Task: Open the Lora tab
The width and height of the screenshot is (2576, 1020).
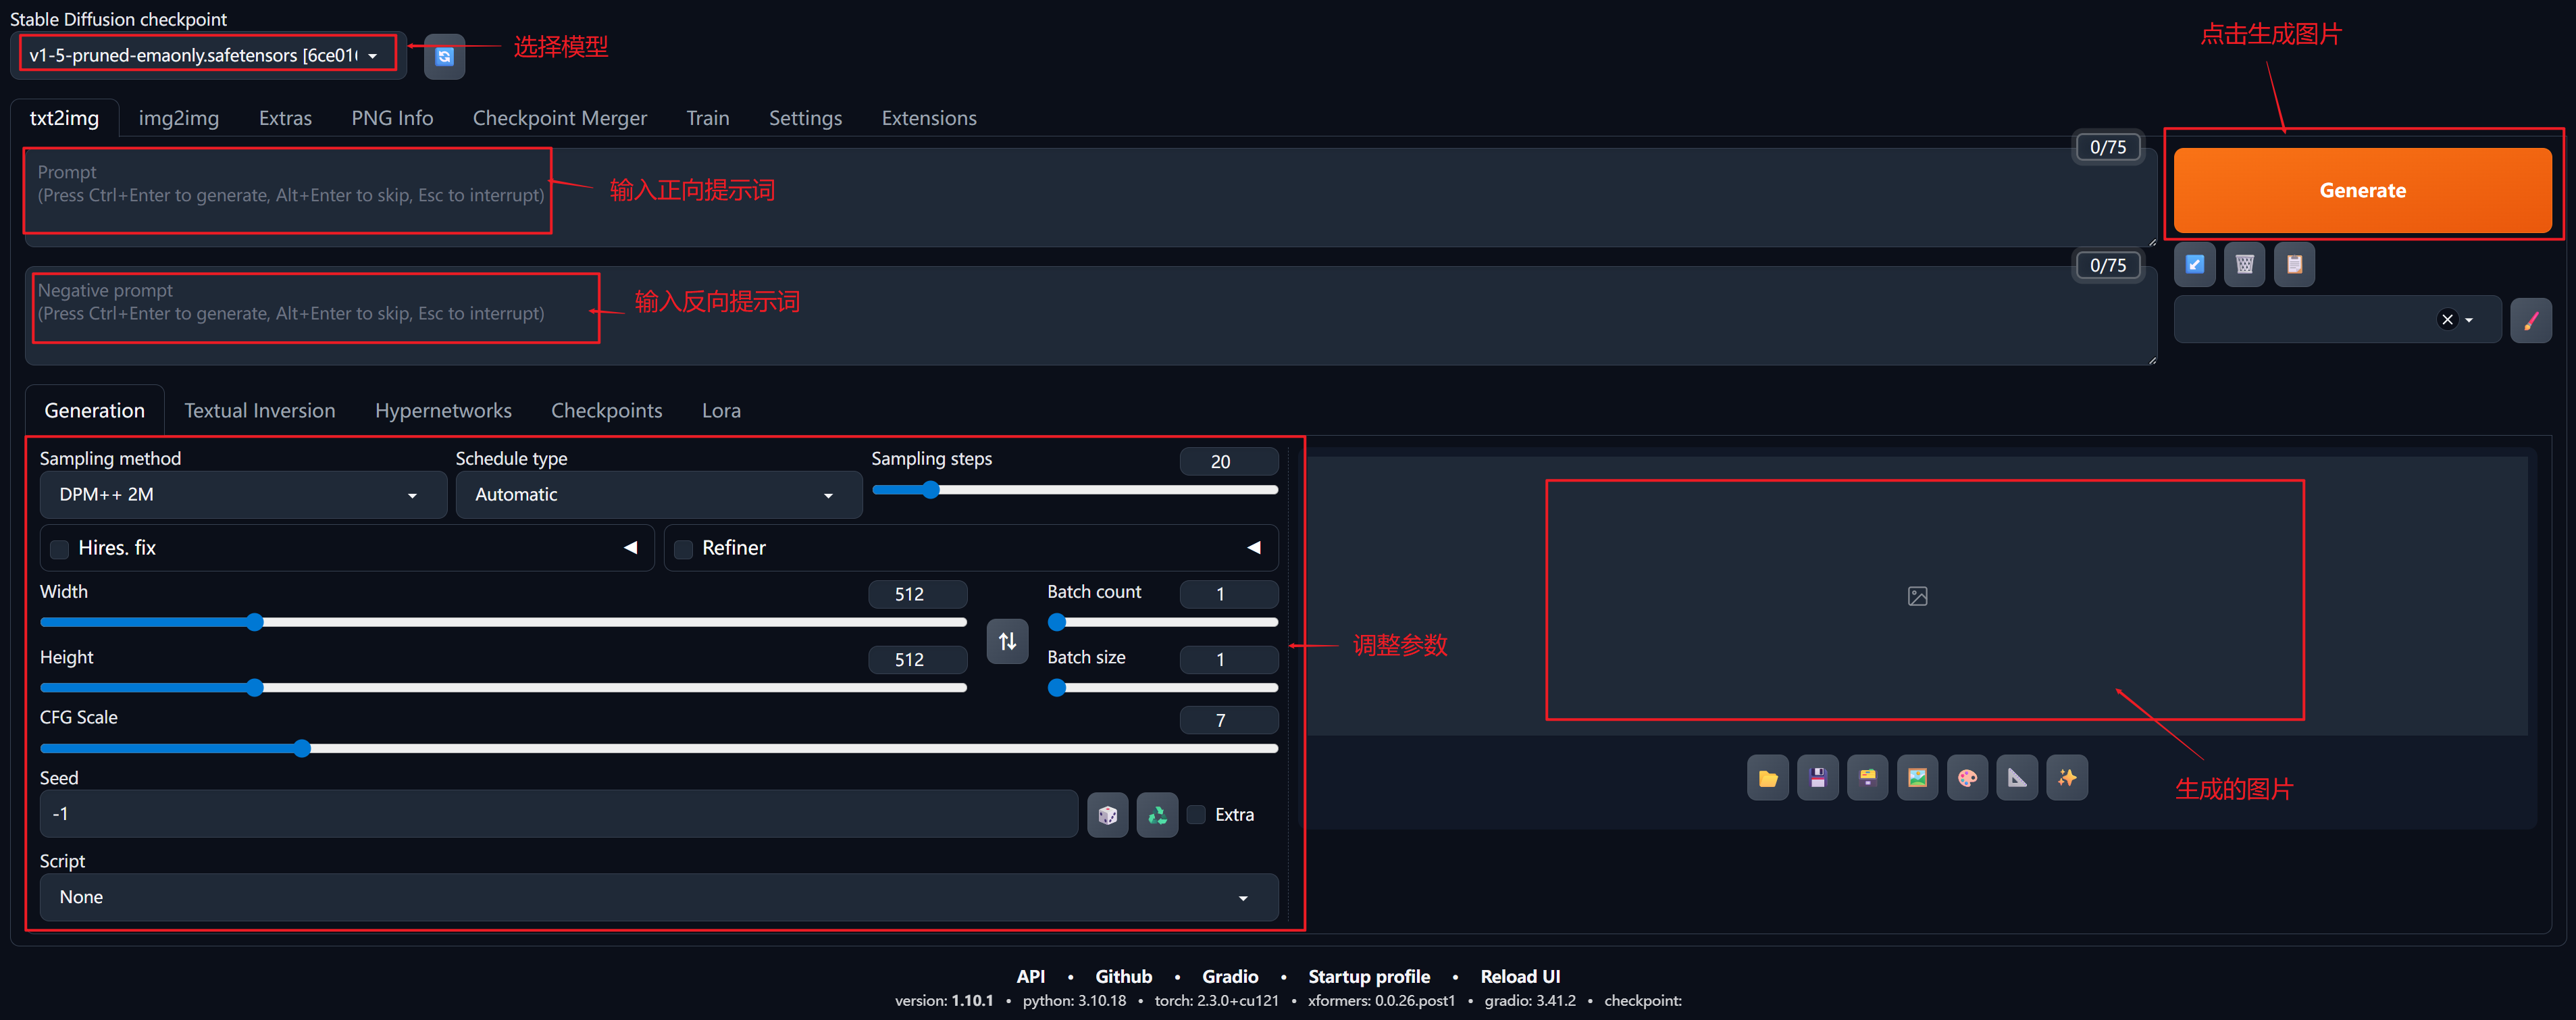Action: [x=720, y=411]
